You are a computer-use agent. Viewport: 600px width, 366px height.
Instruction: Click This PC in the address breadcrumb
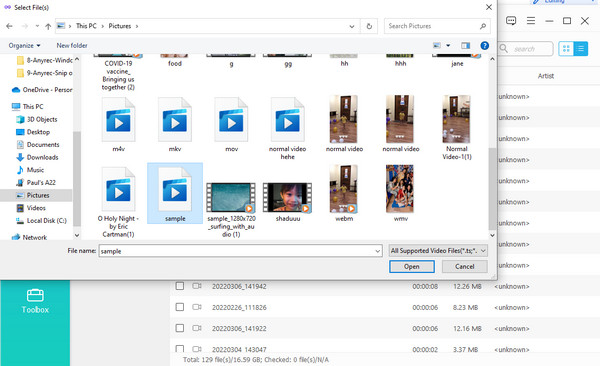point(86,26)
